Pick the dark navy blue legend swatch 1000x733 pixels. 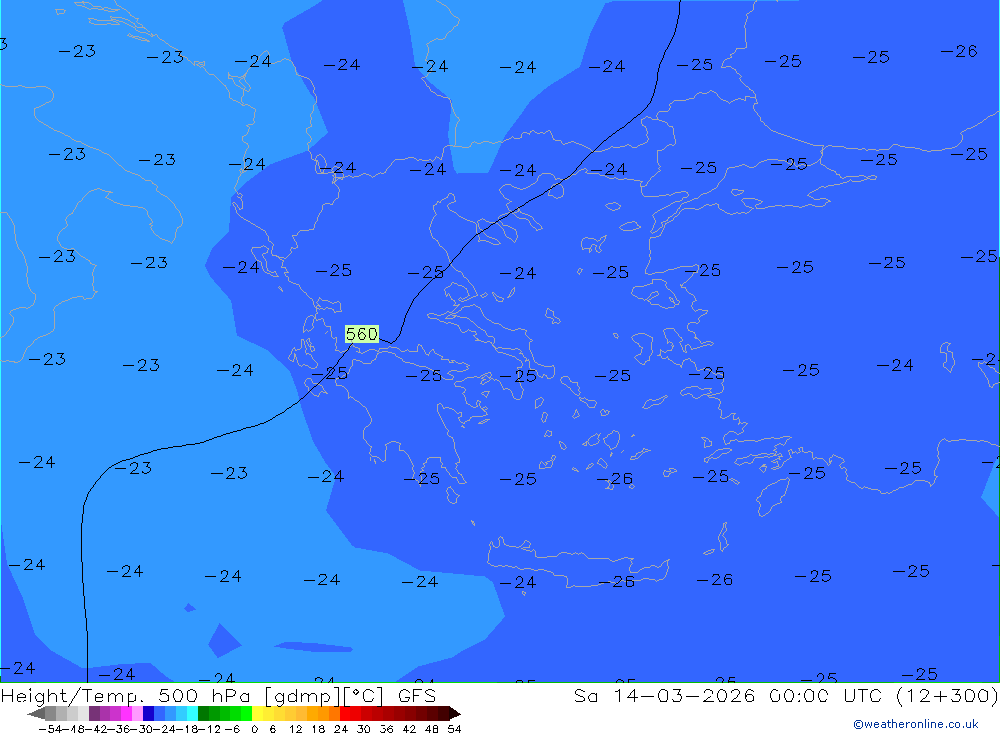click(148, 713)
